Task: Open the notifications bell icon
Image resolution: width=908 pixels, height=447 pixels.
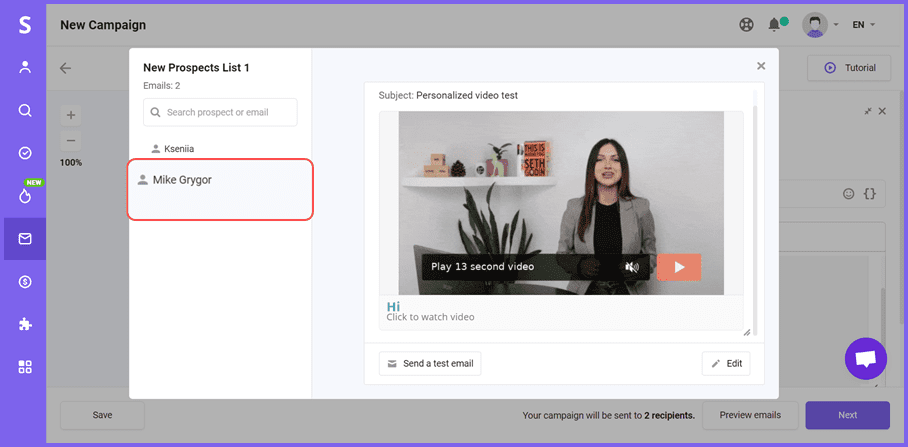Action: click(x=774, y=24)
